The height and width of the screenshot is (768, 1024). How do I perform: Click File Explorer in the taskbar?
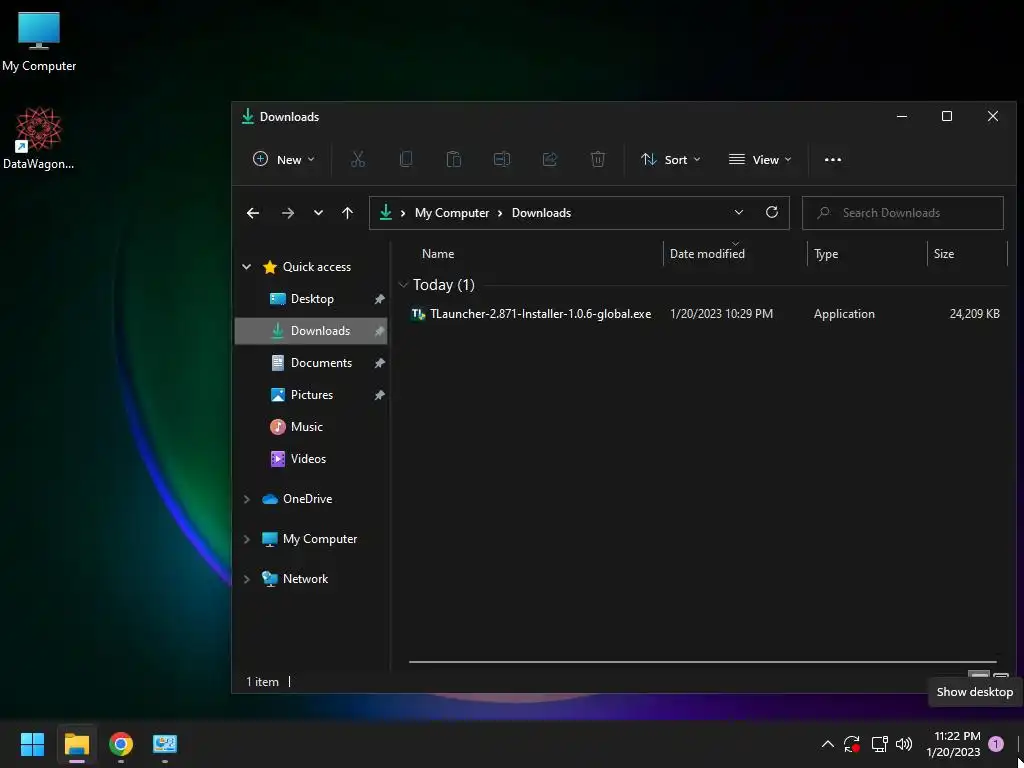pyautogui.click(x=76, y=744)
